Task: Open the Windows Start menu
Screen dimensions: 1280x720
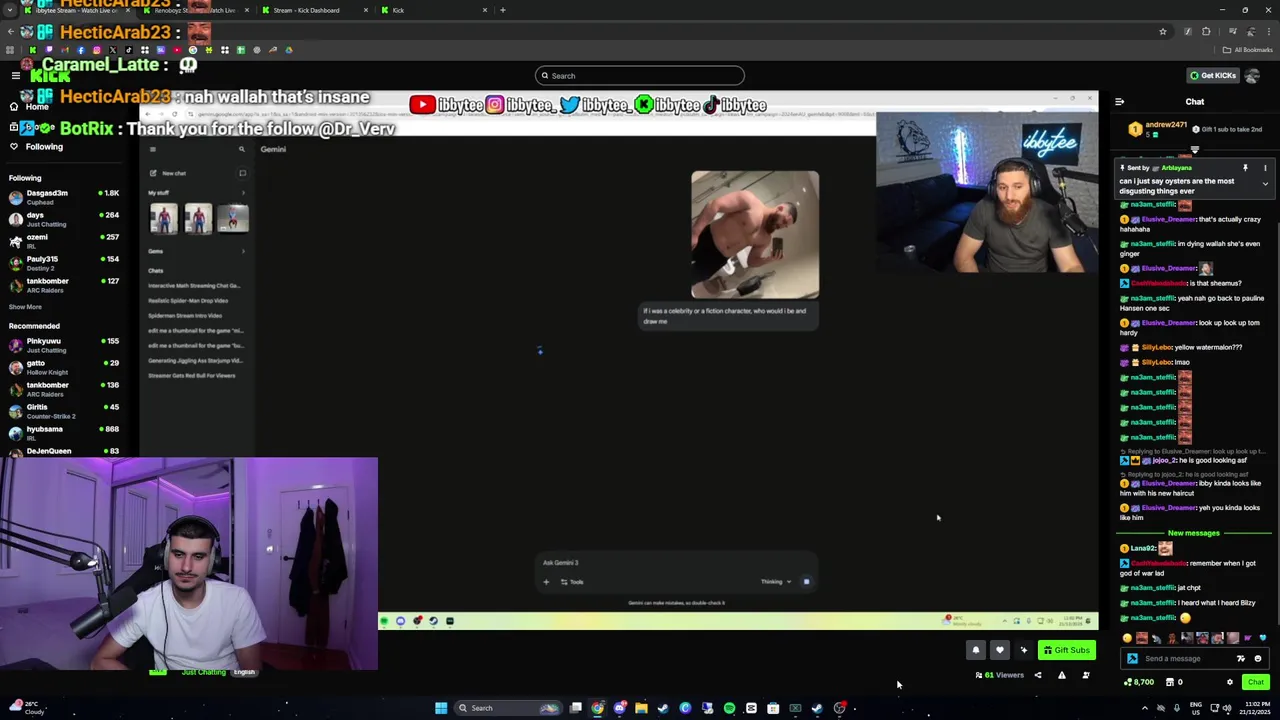Action: point(441,708)
